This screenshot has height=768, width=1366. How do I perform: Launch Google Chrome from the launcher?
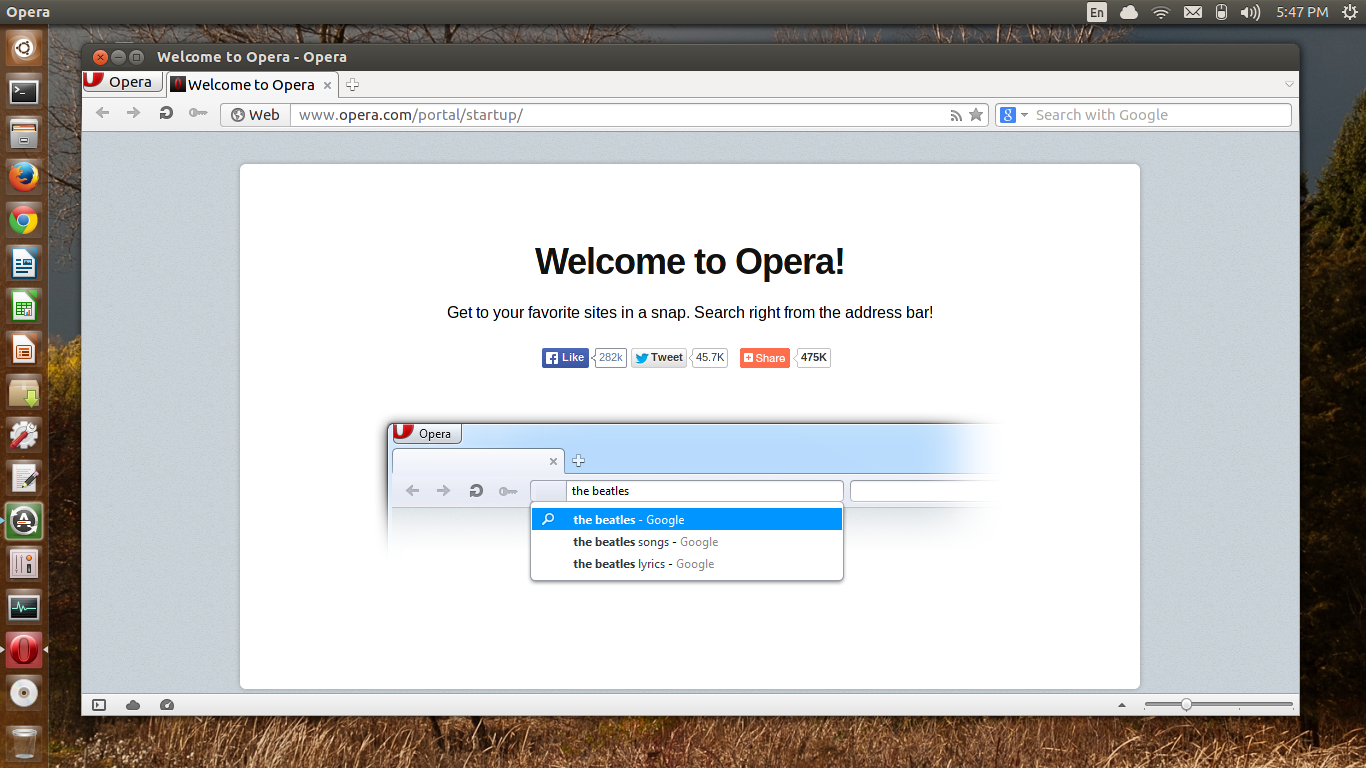(23, 220)
